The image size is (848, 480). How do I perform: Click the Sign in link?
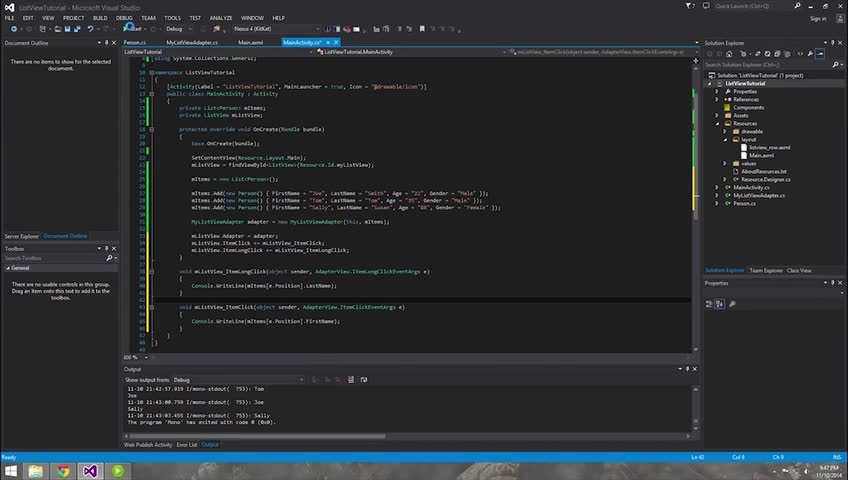click(818, 18)
